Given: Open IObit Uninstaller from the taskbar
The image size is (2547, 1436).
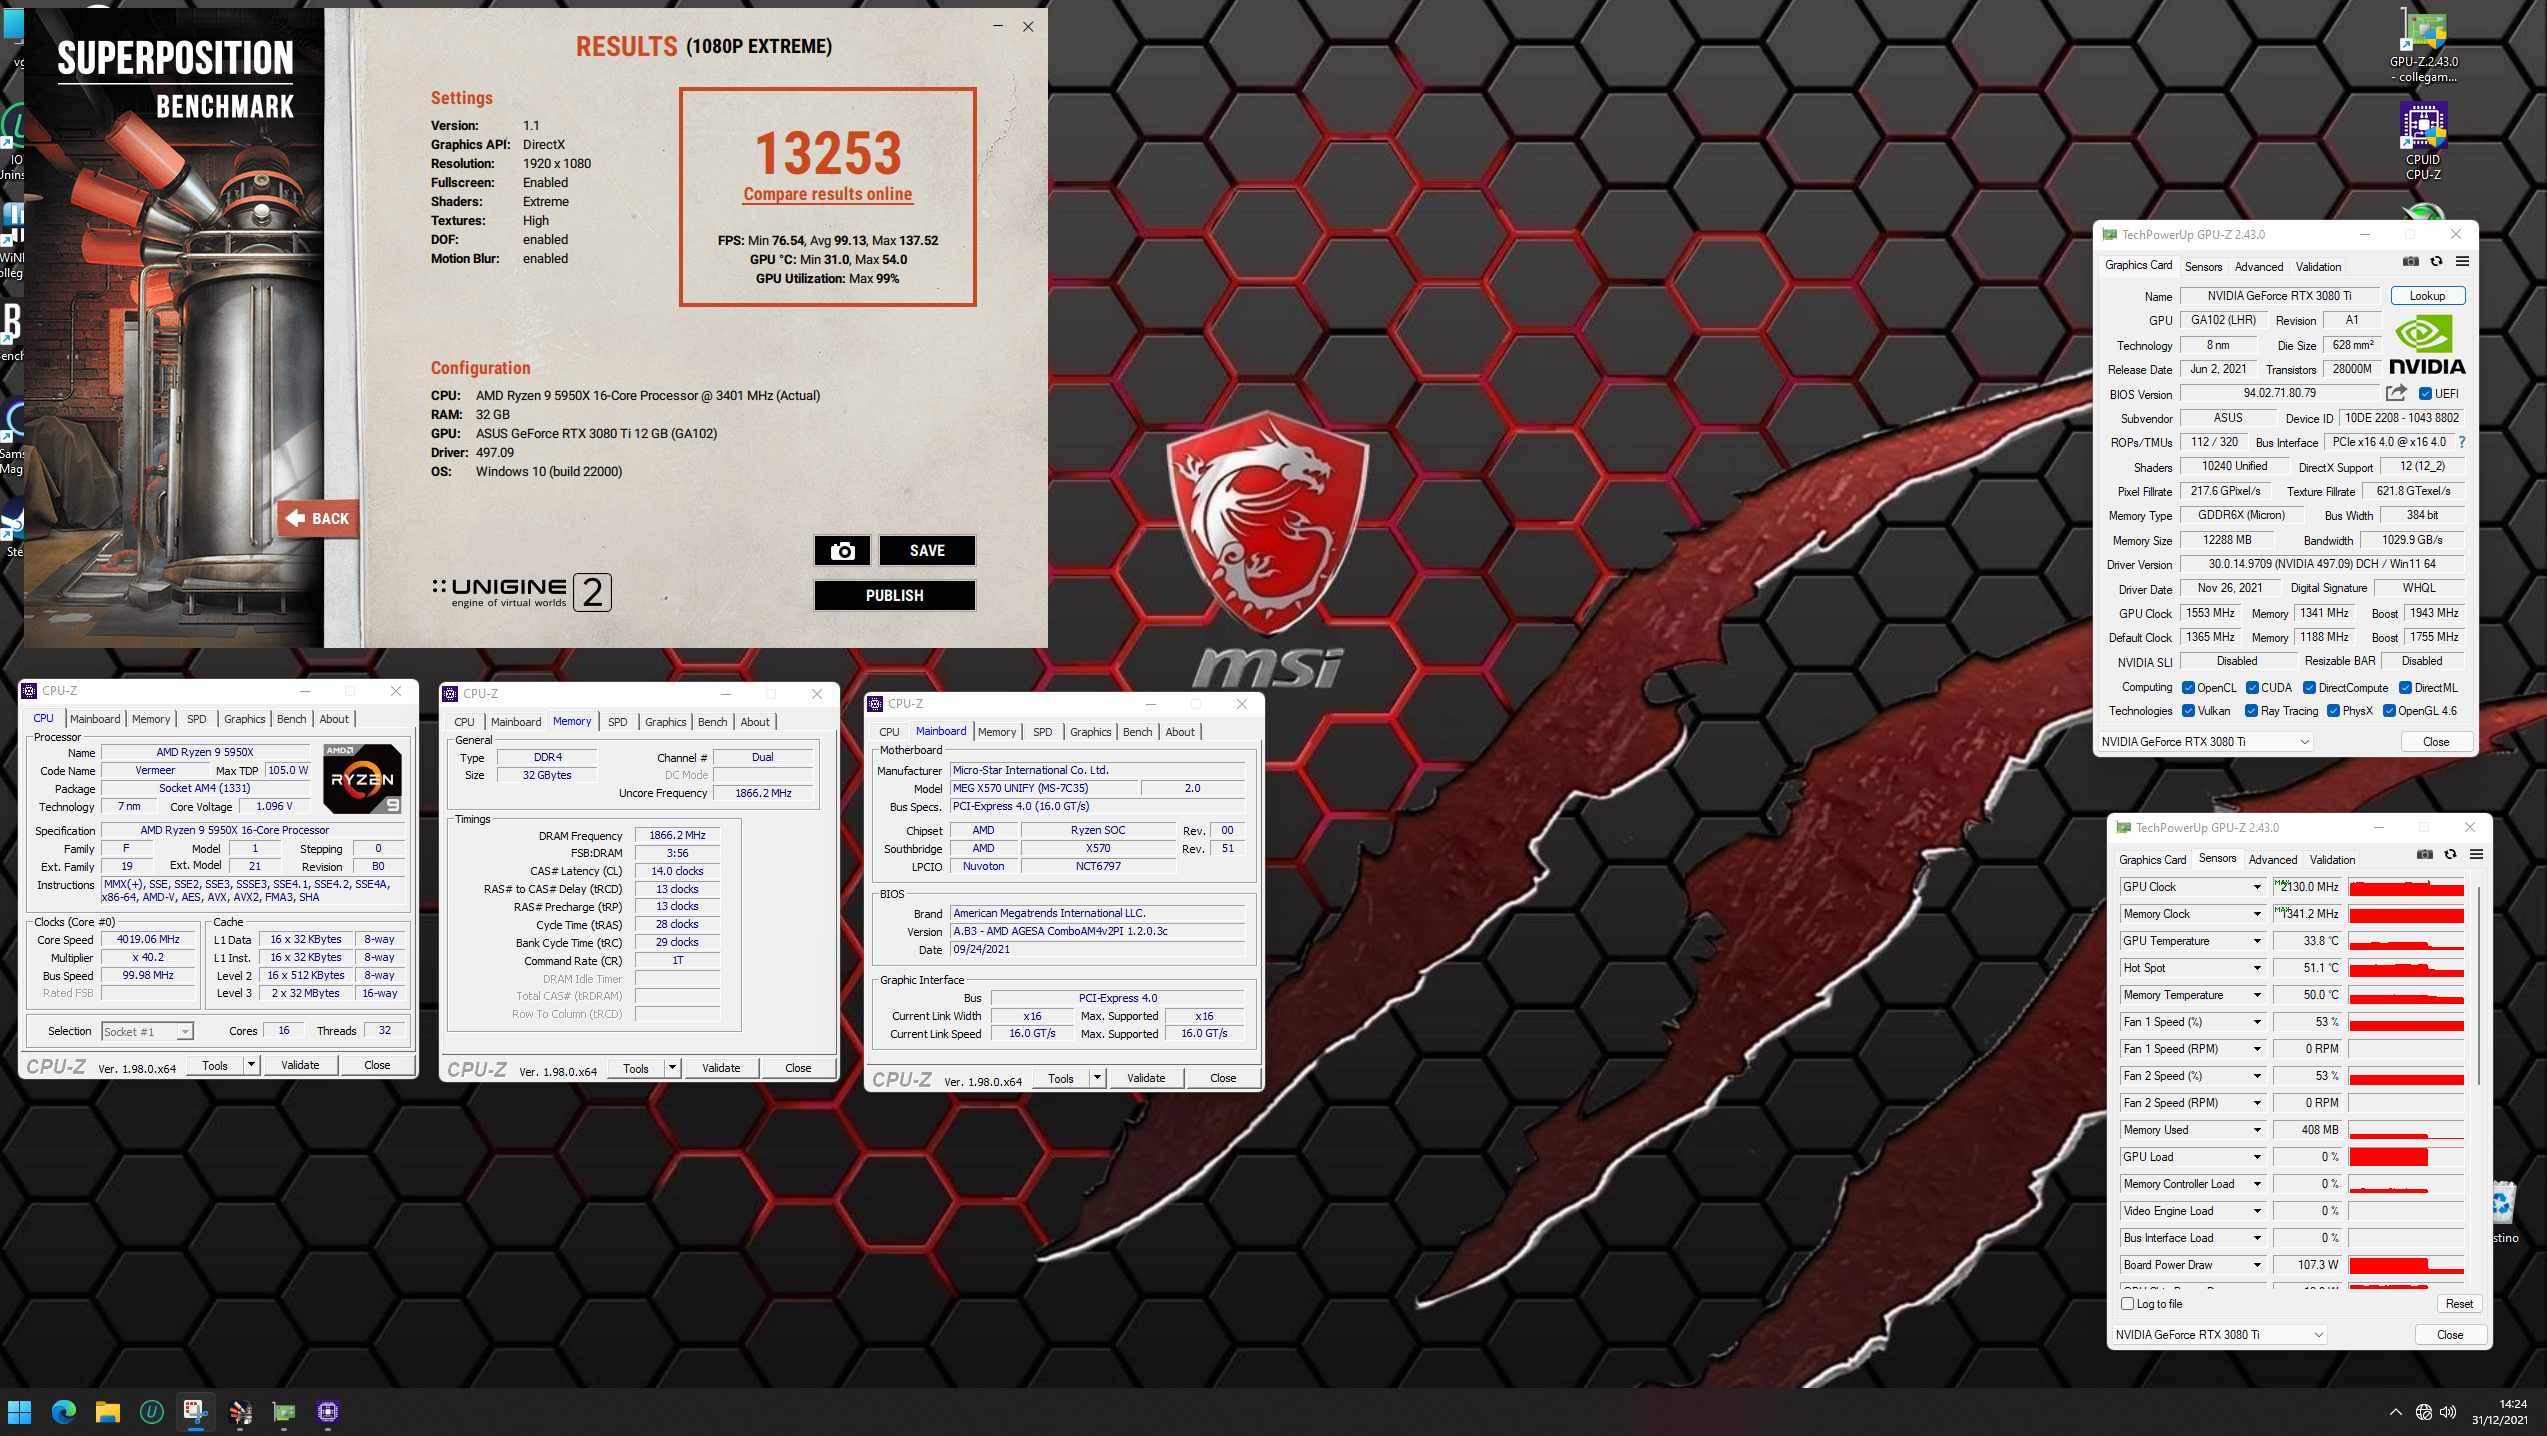Looking at the screenshot, I should pos(152,1412).
